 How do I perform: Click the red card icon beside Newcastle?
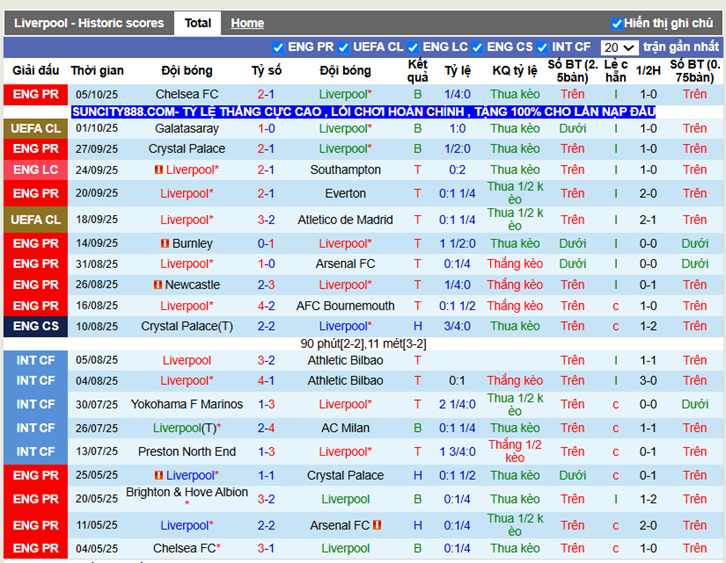tap(158, 285)
